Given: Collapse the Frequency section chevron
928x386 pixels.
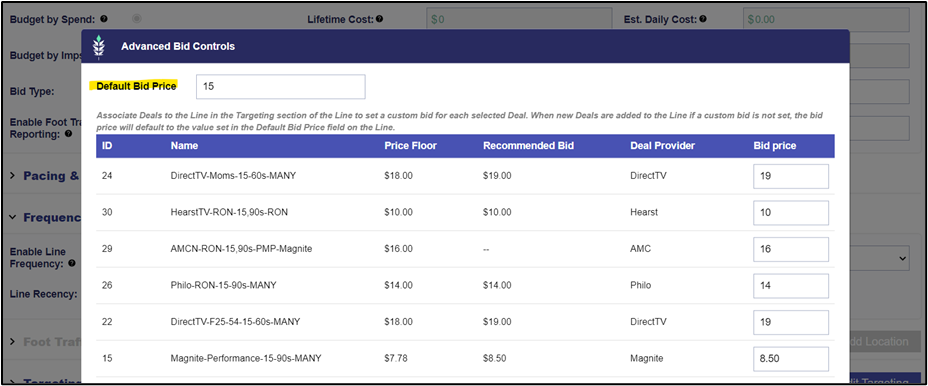Looking at the screenshot, I should (x=12, y=217).
